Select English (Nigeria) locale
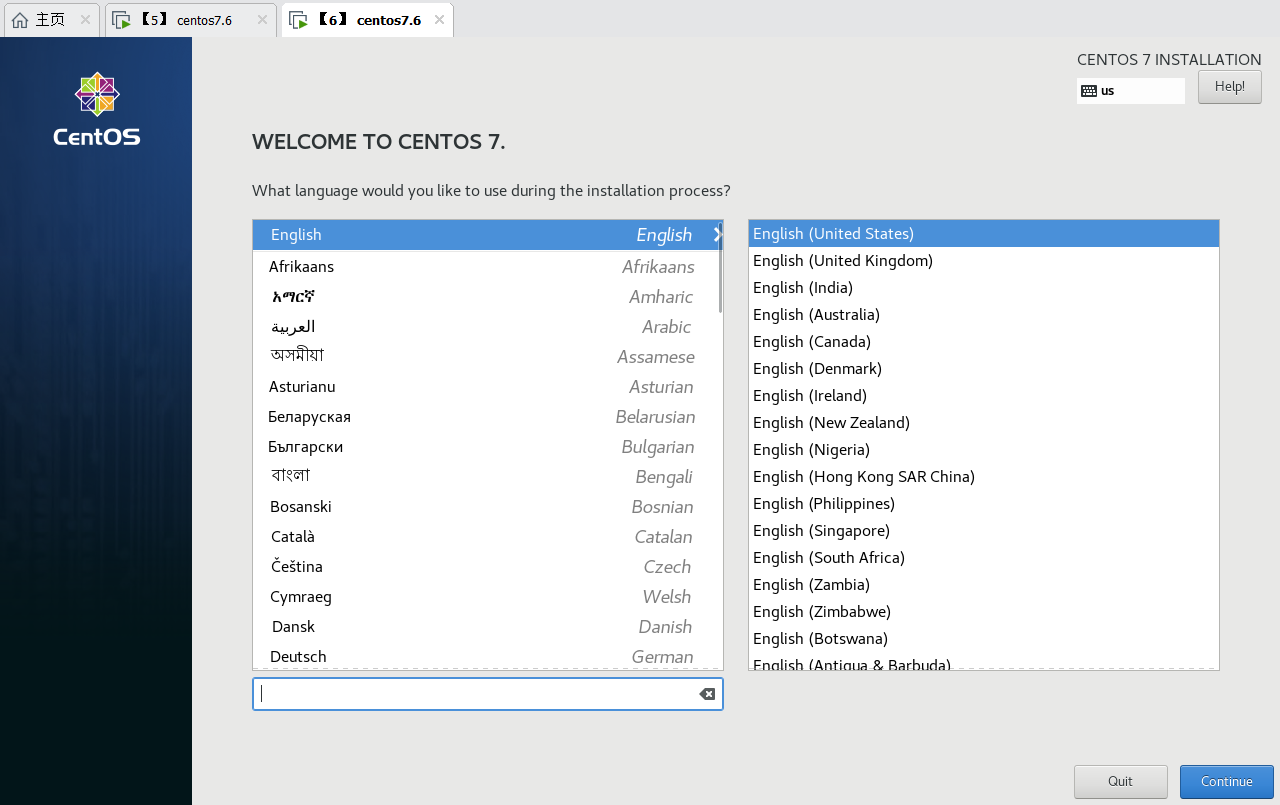 pyautogui.click(x=984, y=450)
